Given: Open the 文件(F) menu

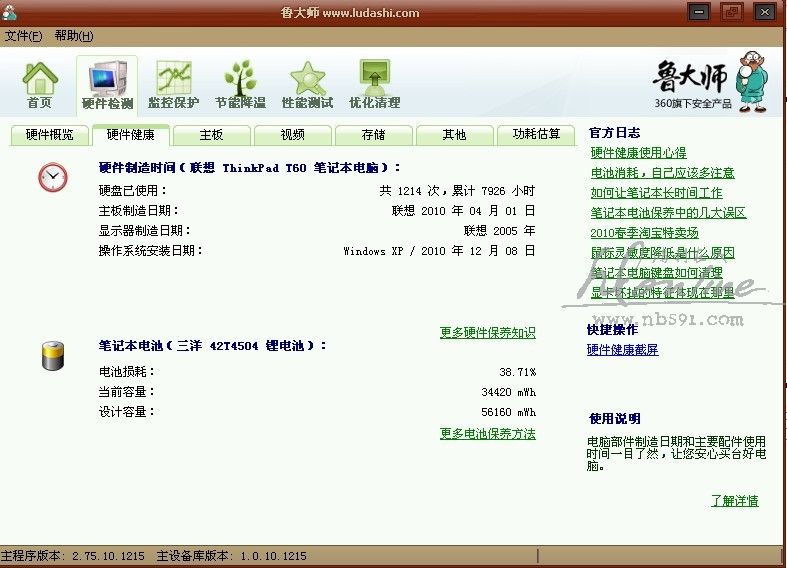Looking at the screenshot, I should click(23, 36).
